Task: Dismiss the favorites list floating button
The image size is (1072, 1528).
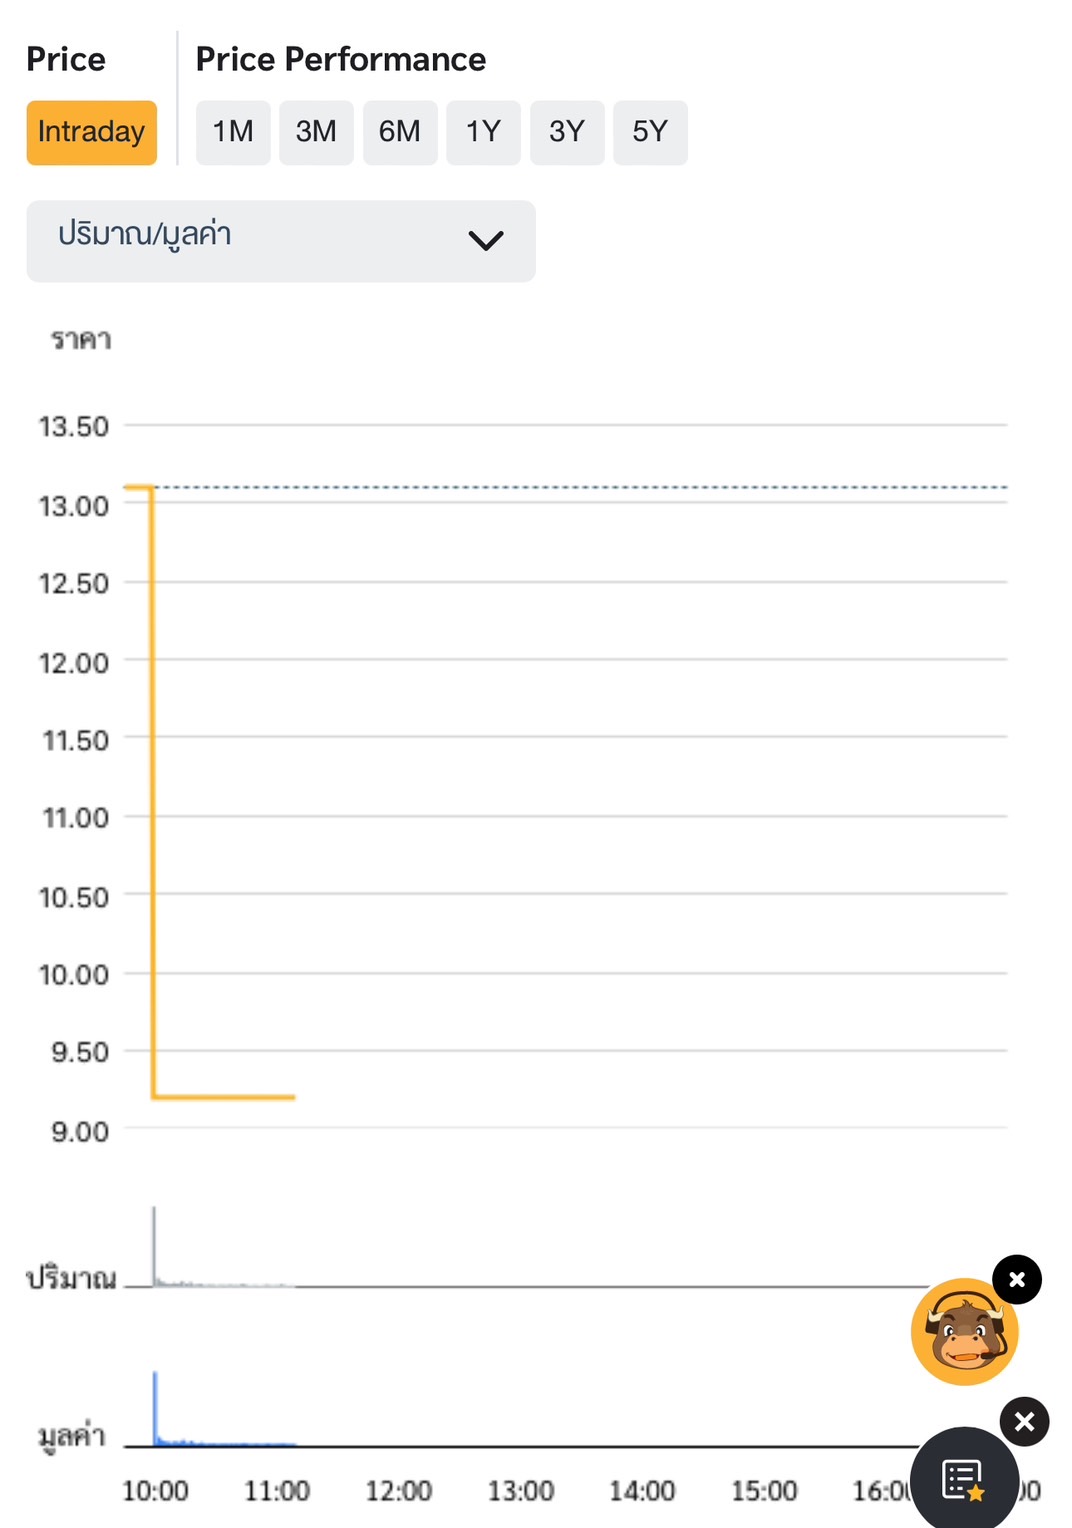Action: point(1024,1421)
